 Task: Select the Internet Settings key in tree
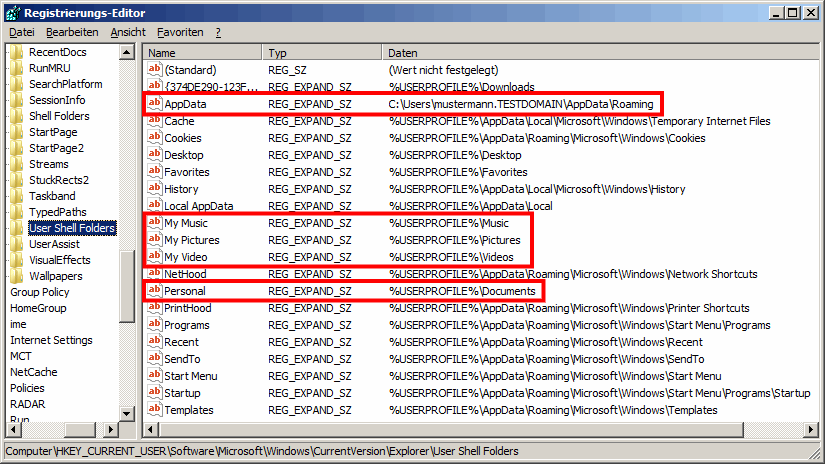(51, 340)
